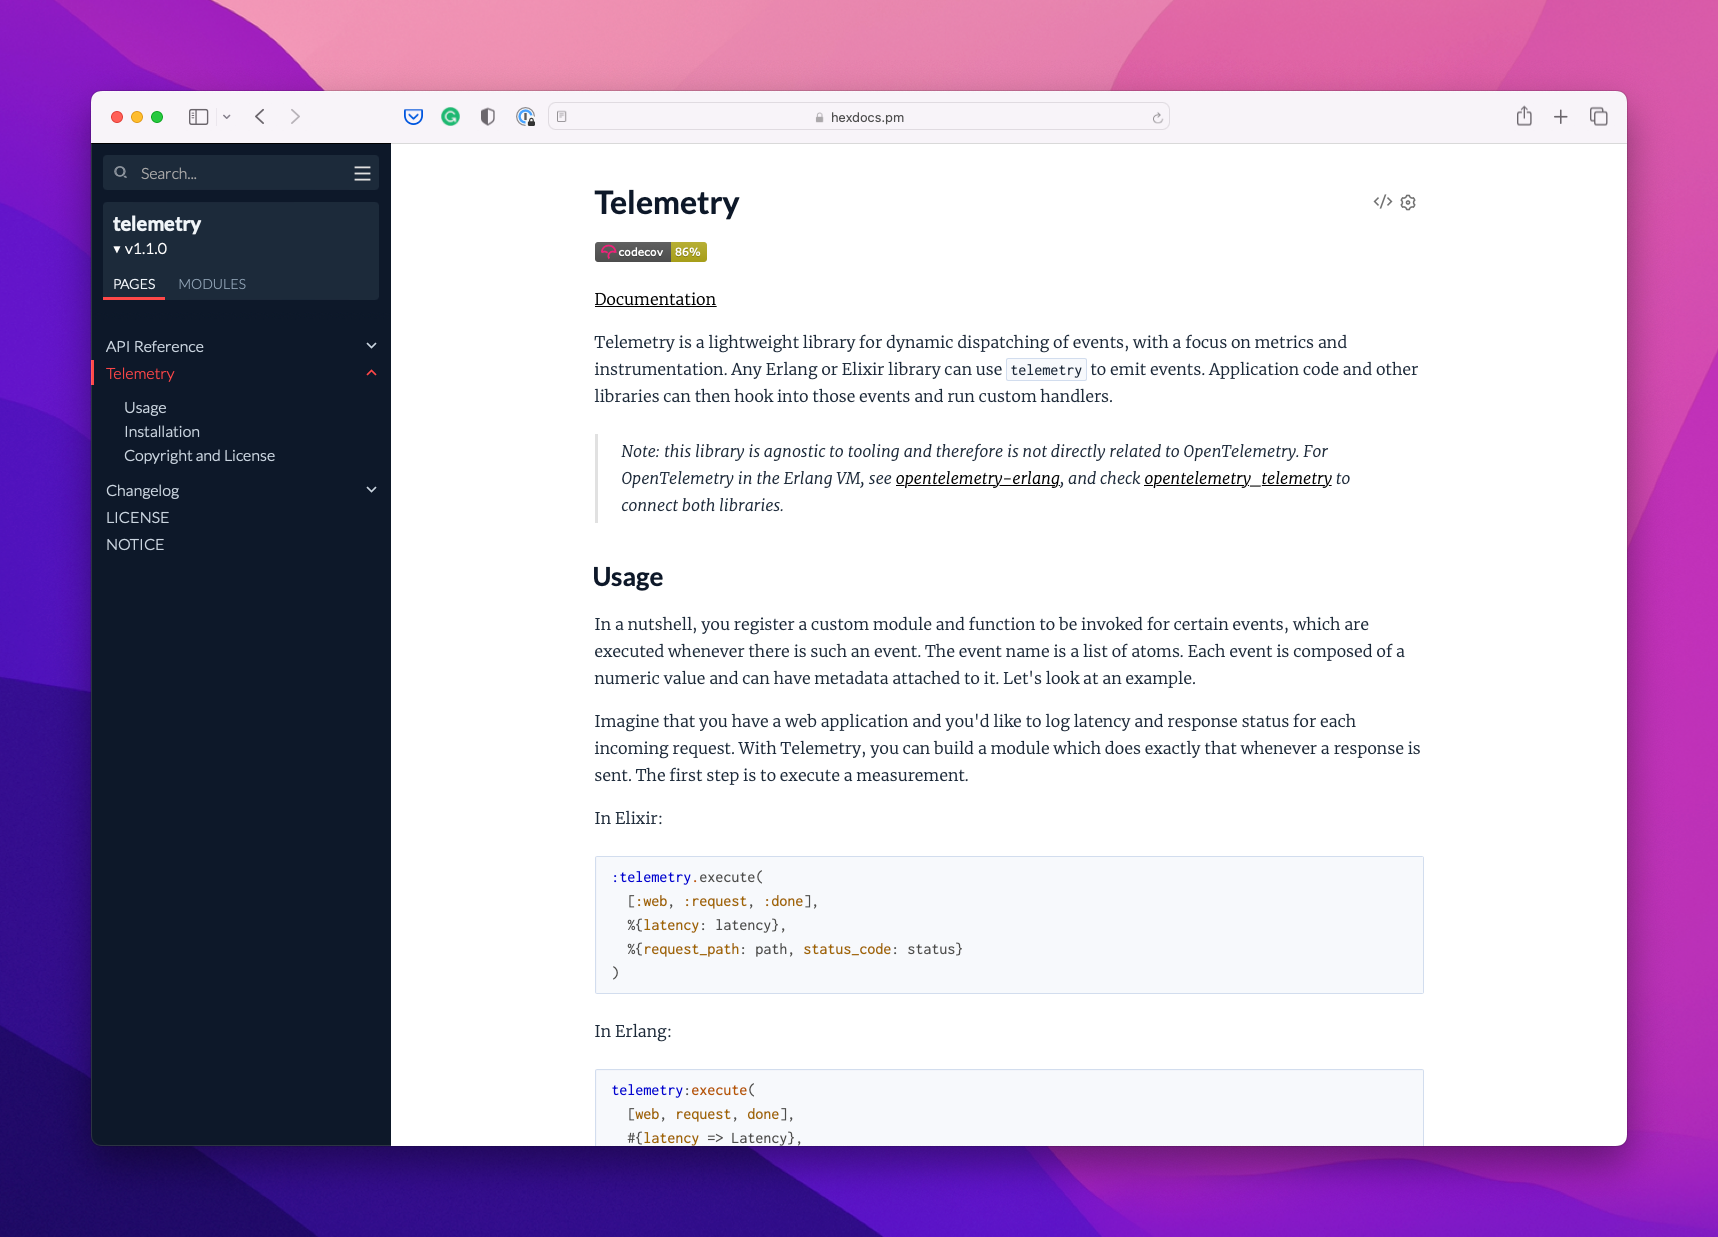Select the Telemetry sidebar page
Viewport: 1718px width, 1237px height.
pos(140,373)
